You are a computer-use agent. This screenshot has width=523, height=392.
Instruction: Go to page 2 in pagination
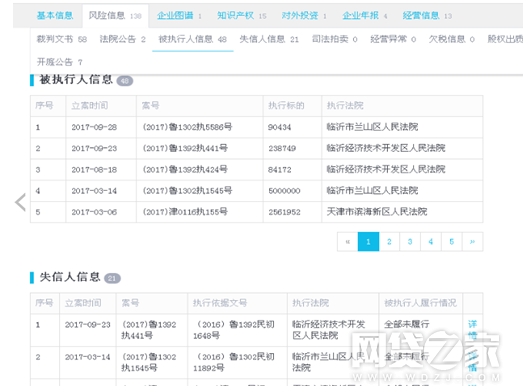[x=389, y=242]
